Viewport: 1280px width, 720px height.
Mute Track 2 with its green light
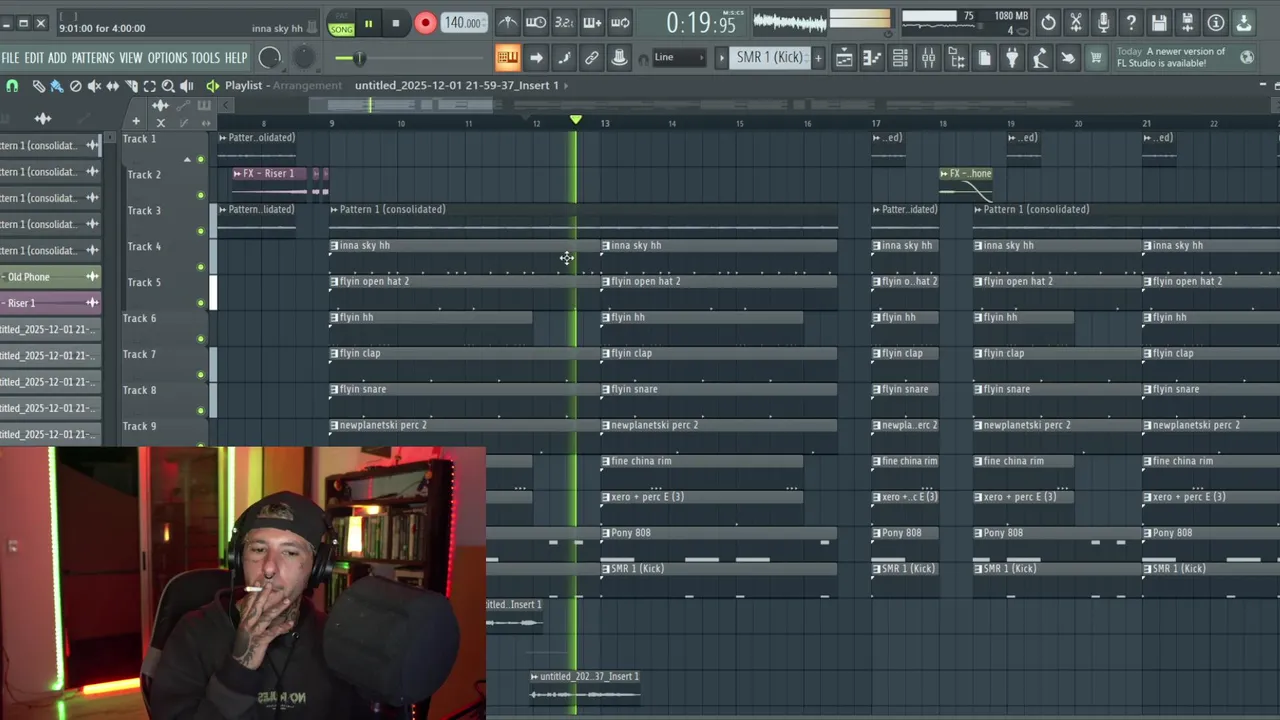200,195
